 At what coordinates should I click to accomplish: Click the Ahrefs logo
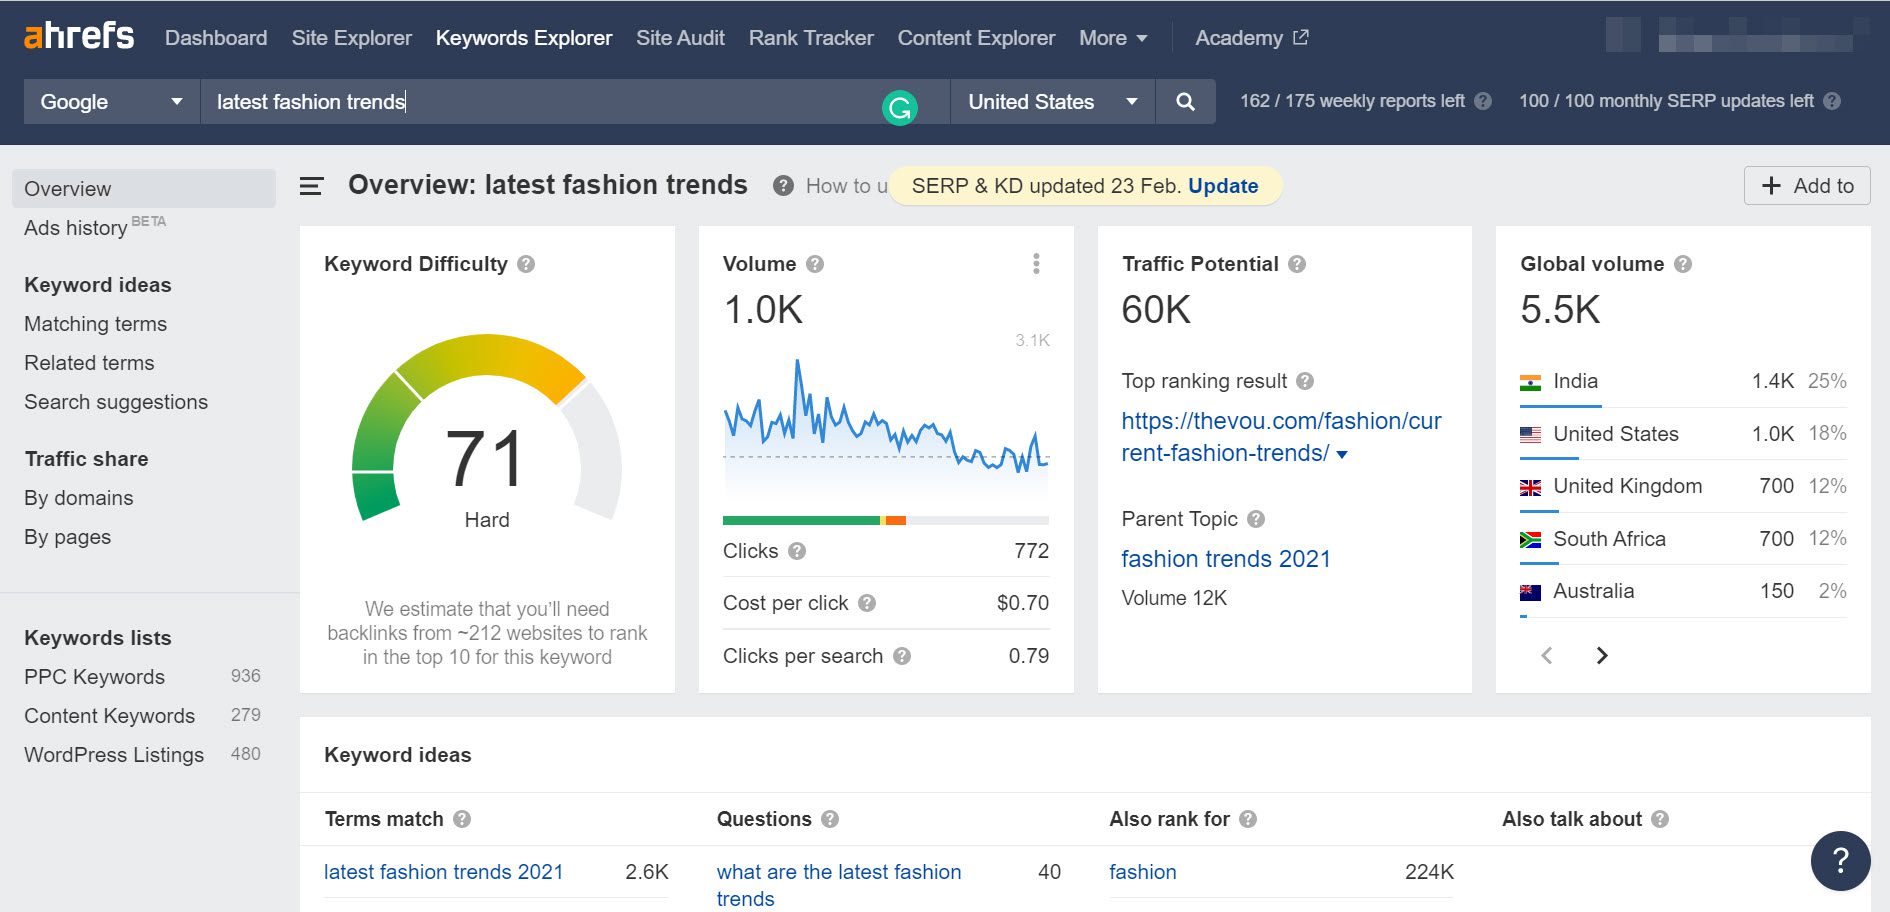point(79,36)
